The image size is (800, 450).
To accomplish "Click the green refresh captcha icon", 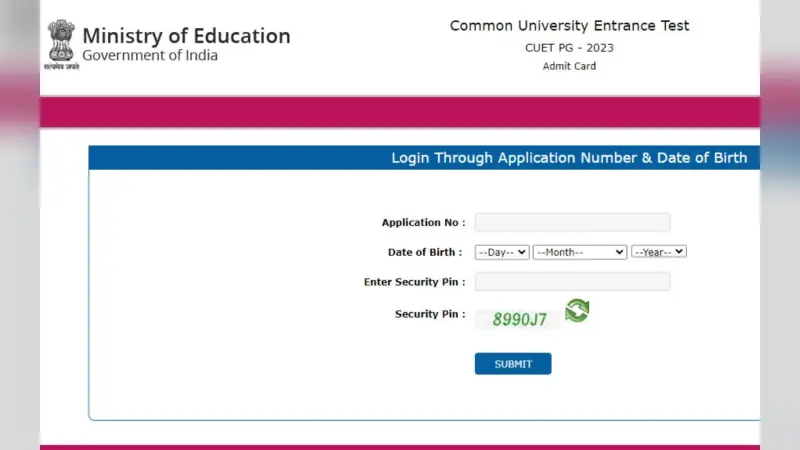I will (577, 311).
